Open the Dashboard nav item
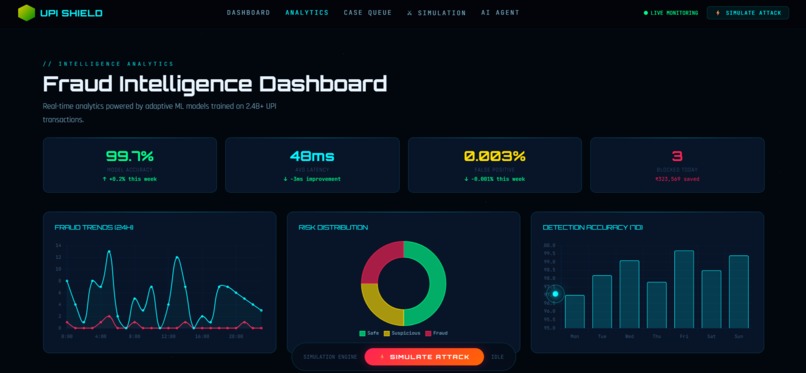Image resolution: width=806 pixels, height=373 pixels. click(x=248, y=13)
